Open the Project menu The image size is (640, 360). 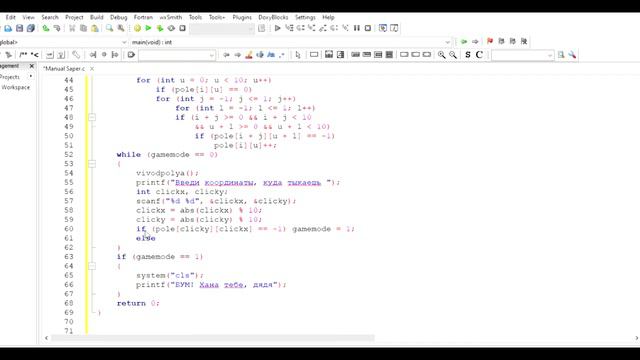(x=74, y=17)
